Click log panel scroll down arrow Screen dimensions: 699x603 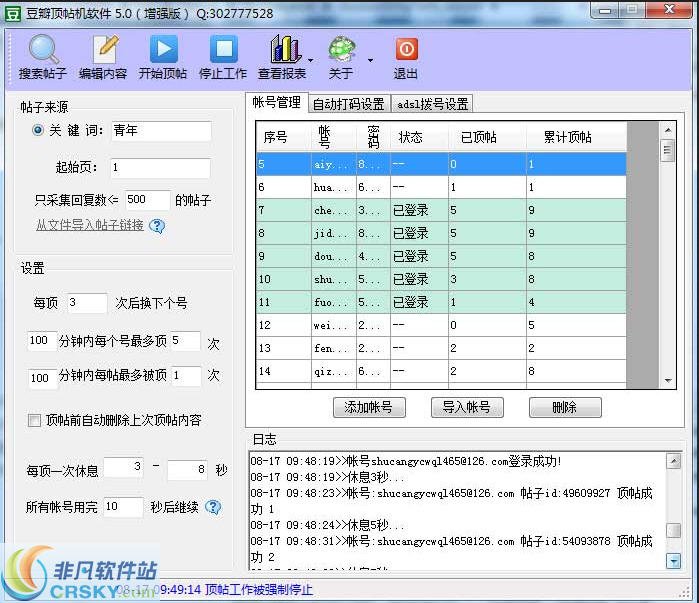point(674,561)
